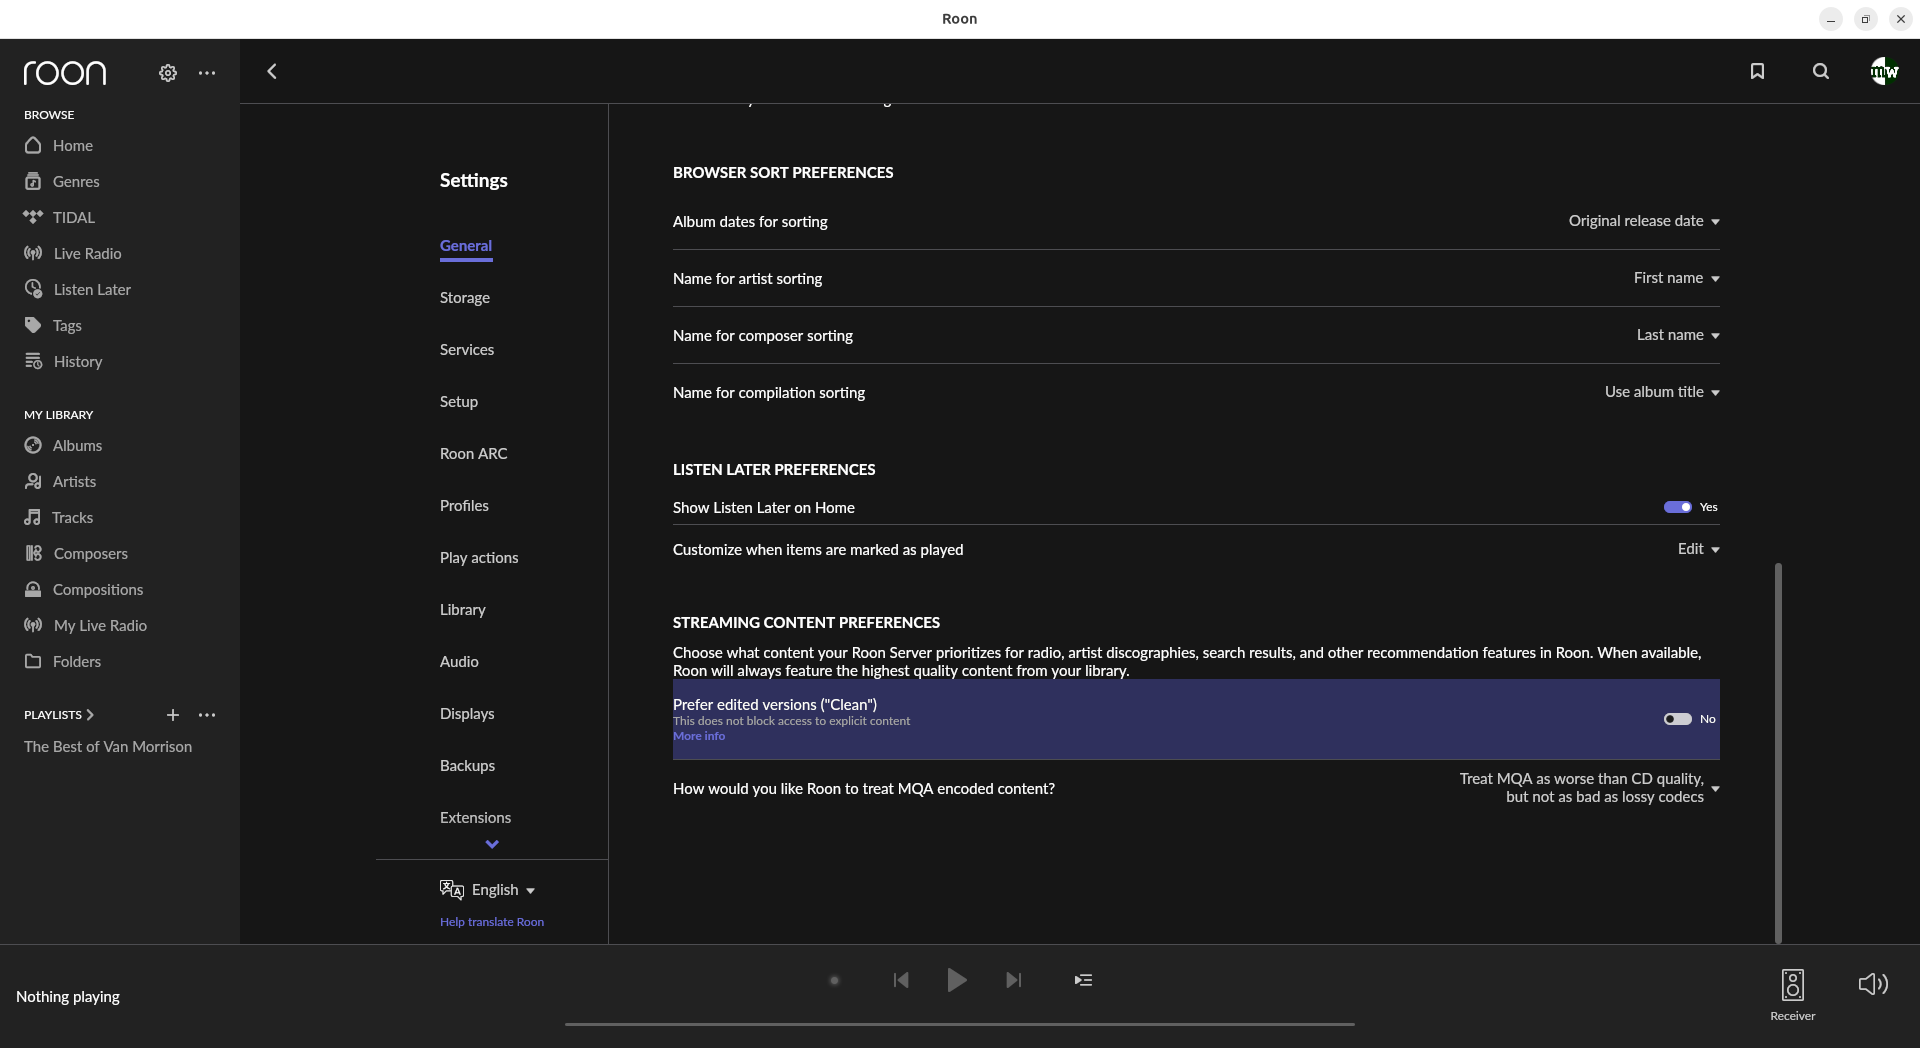Click the playback progress seek bar
Screen dimensions: 1920x1048
pos(959,1024)
